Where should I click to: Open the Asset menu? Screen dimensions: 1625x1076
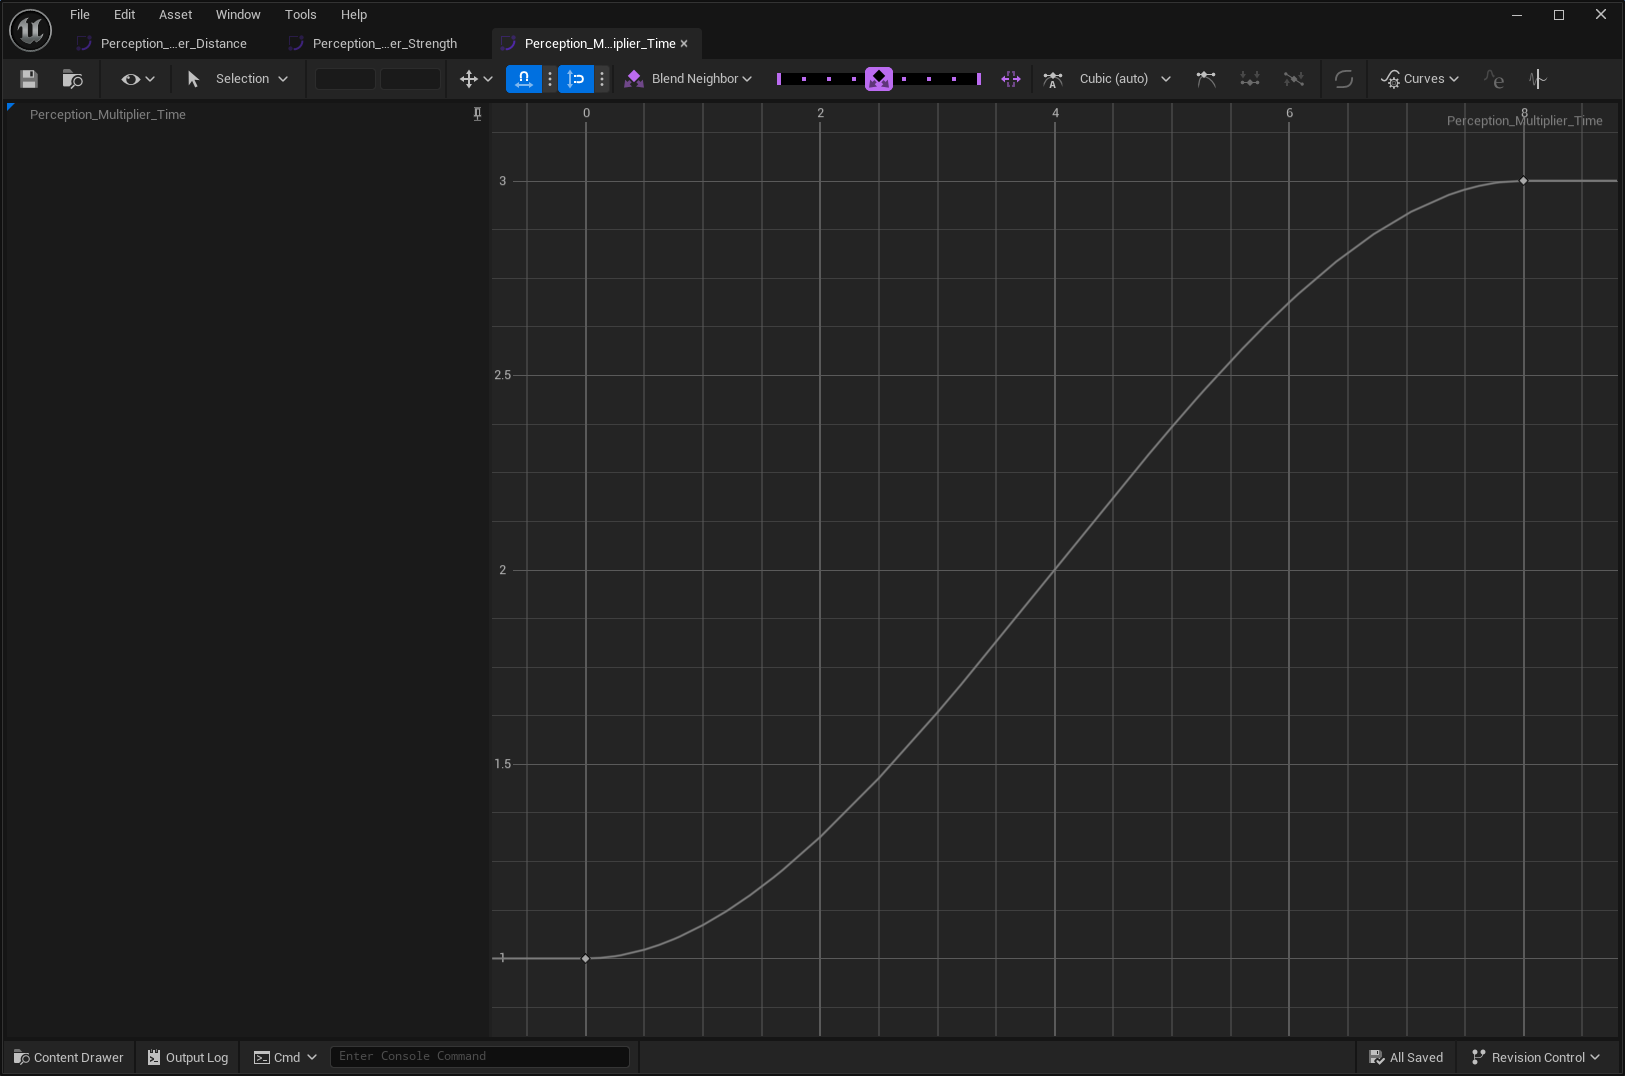[175, 14]
